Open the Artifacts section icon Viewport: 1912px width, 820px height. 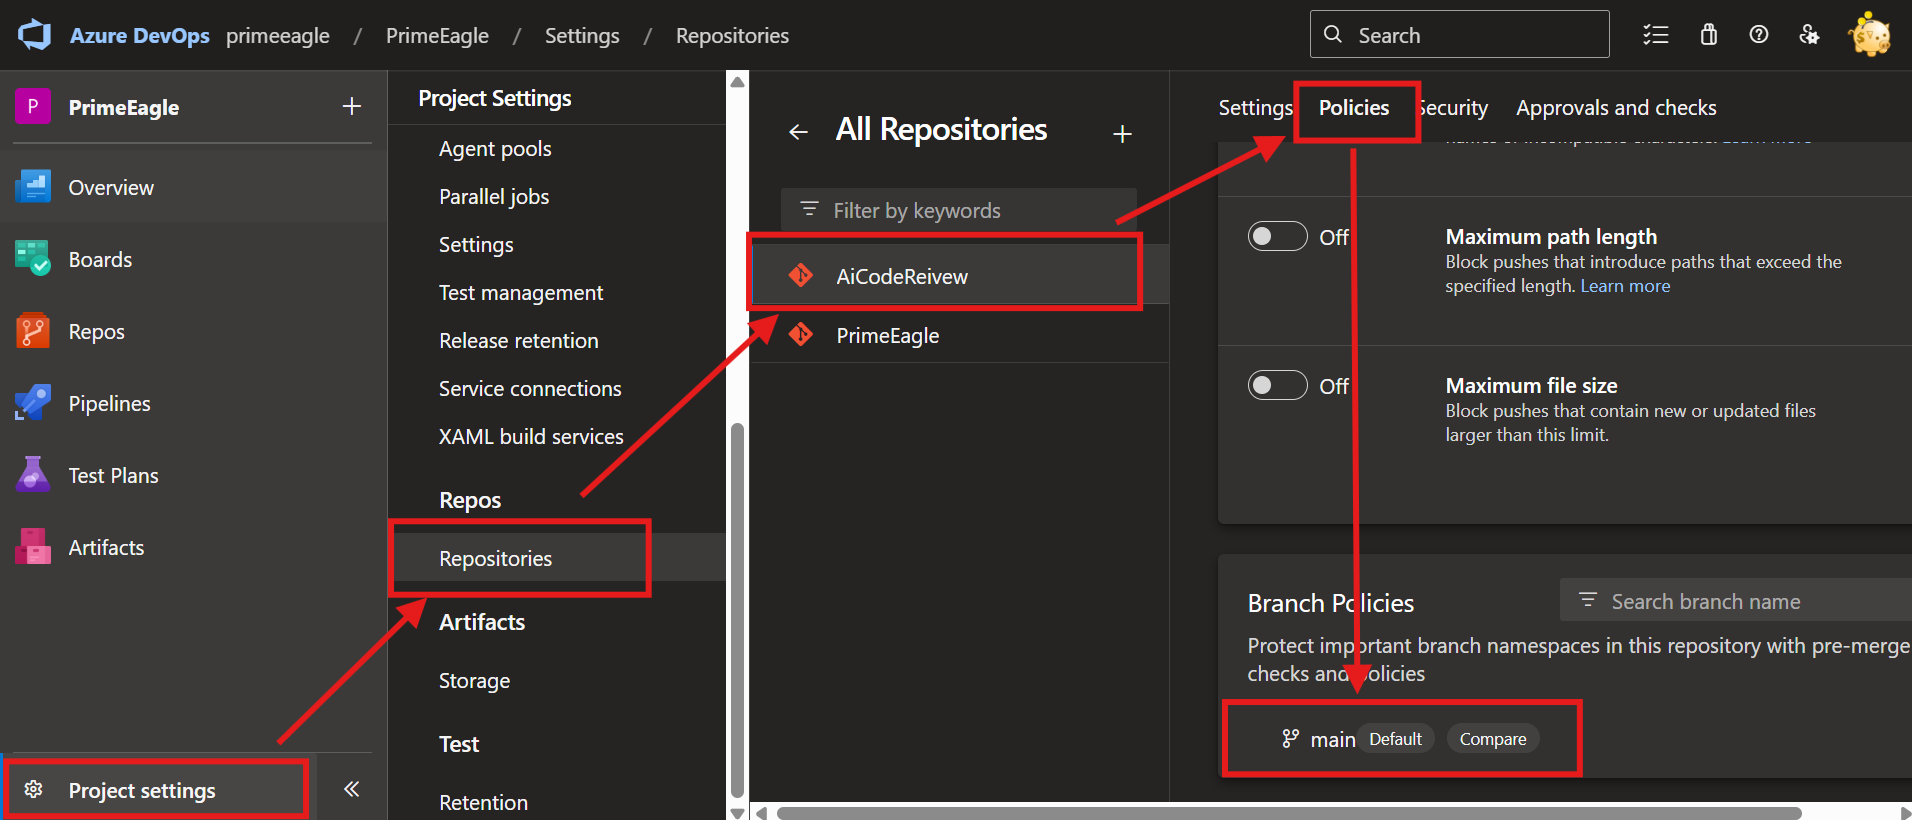33,547
